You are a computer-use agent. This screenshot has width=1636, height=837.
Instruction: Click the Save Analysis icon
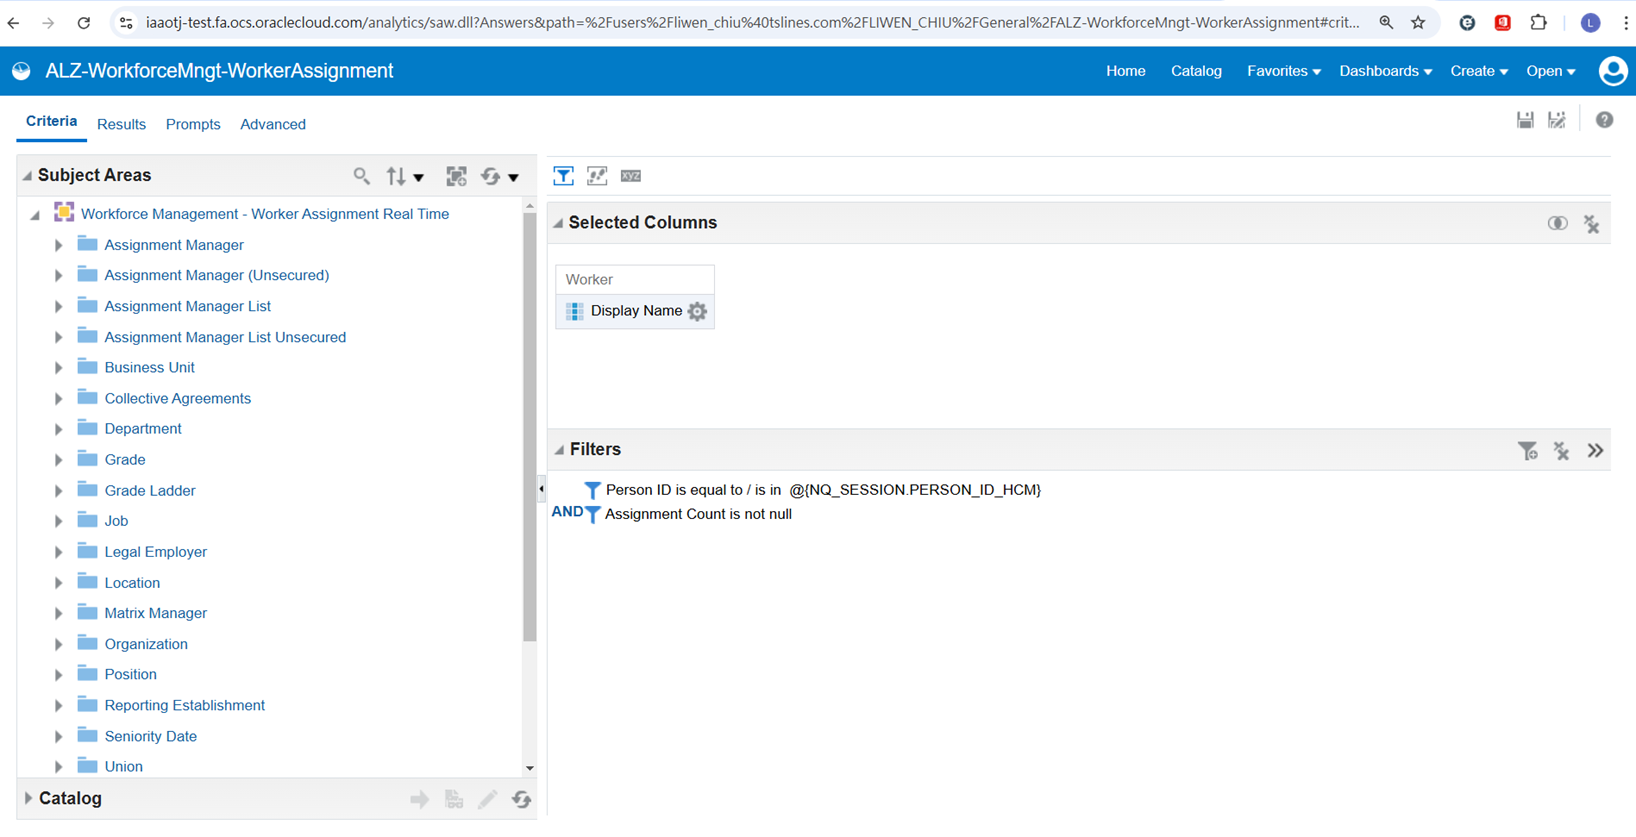tap(1525, 120)
